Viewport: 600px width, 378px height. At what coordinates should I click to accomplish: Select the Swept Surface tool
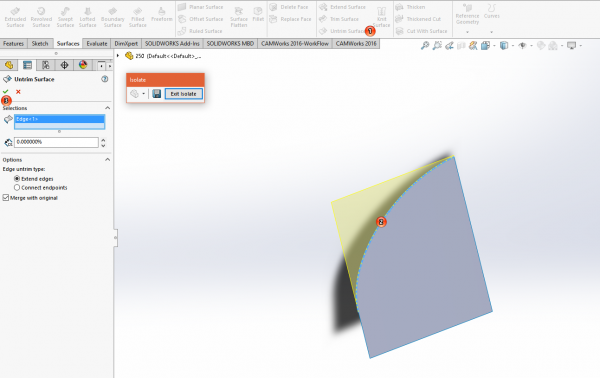tap(65, 17)
